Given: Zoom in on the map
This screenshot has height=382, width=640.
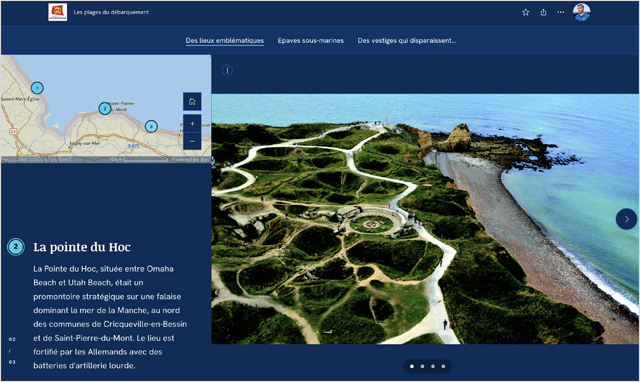Looking at the screenshot, I should click(x=192, y=123).
